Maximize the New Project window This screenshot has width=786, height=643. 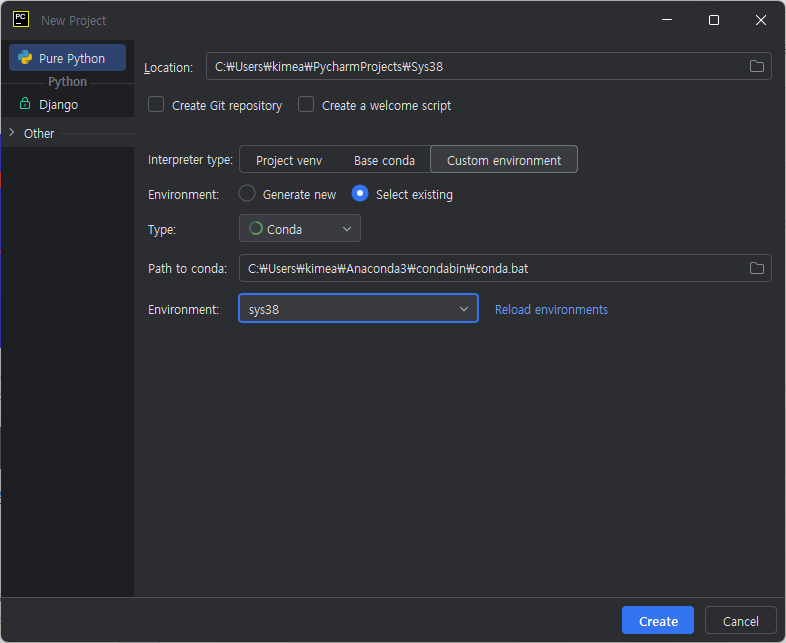click(714, 20)
